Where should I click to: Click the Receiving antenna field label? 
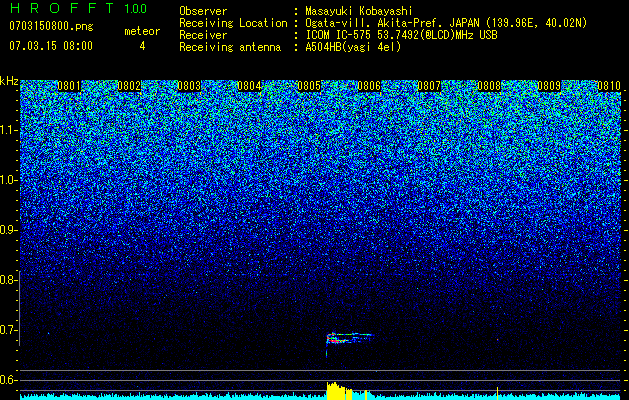[230, 47]
